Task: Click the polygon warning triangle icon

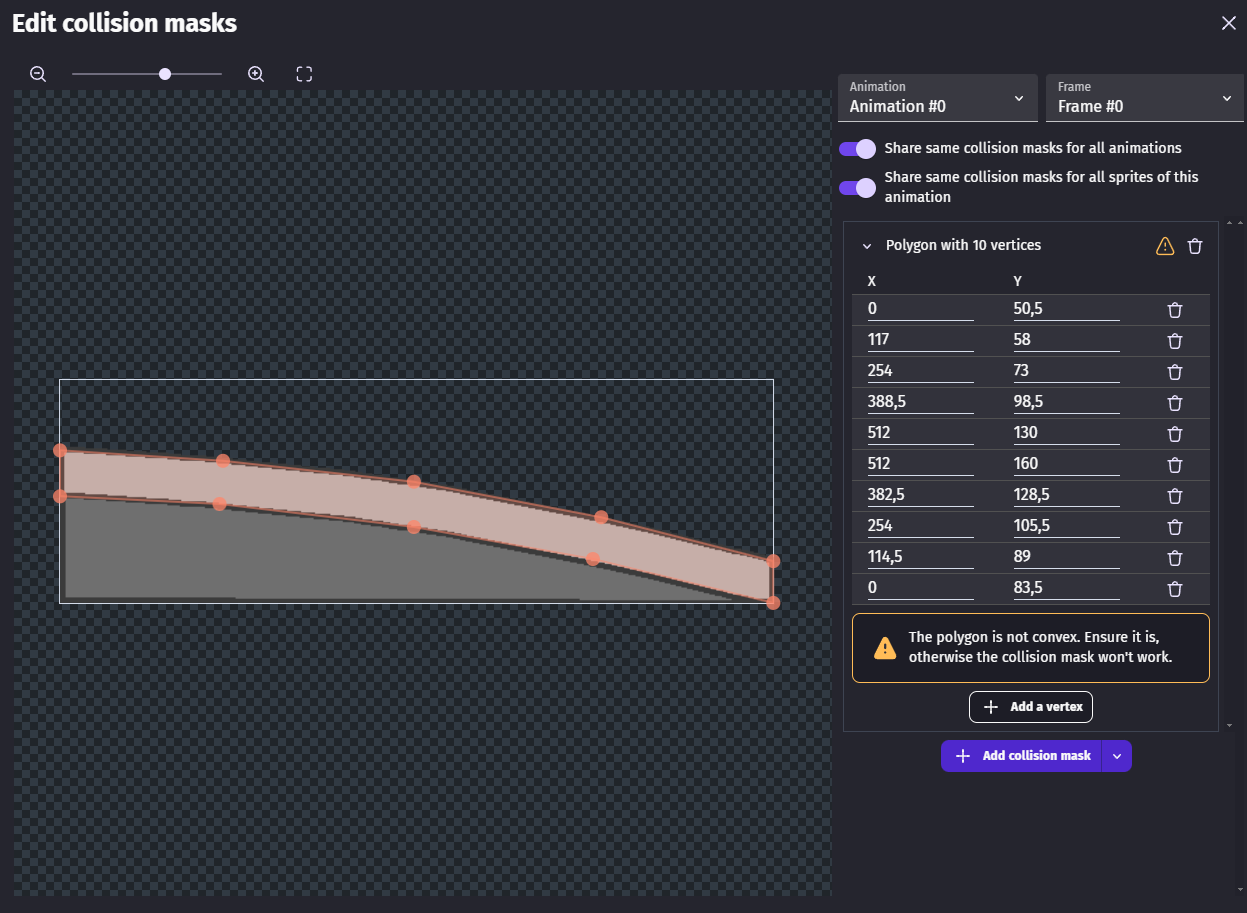Action: tap(1165, 246)
